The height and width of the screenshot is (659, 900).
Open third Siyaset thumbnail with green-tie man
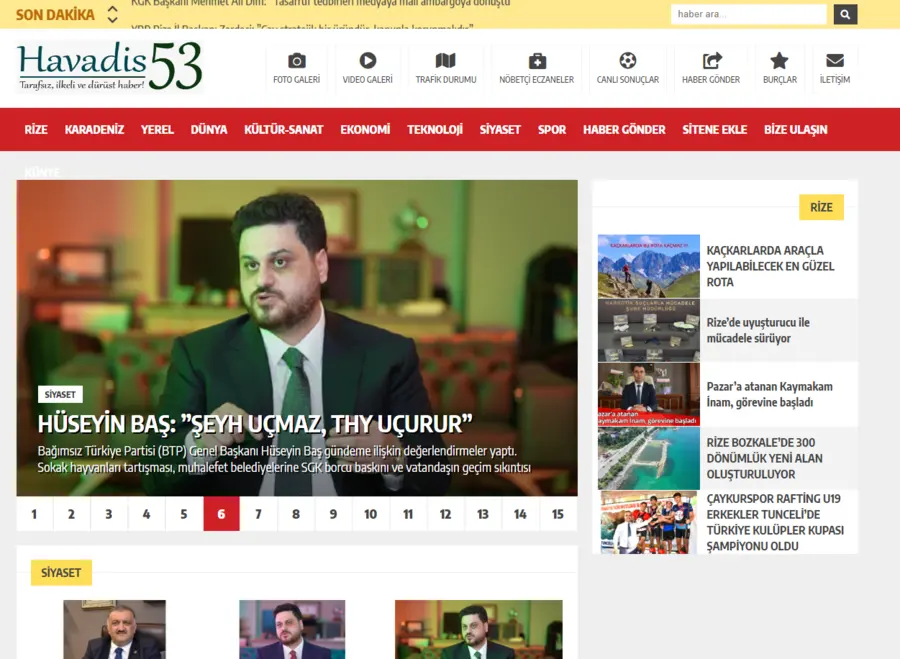coord(479,629)
